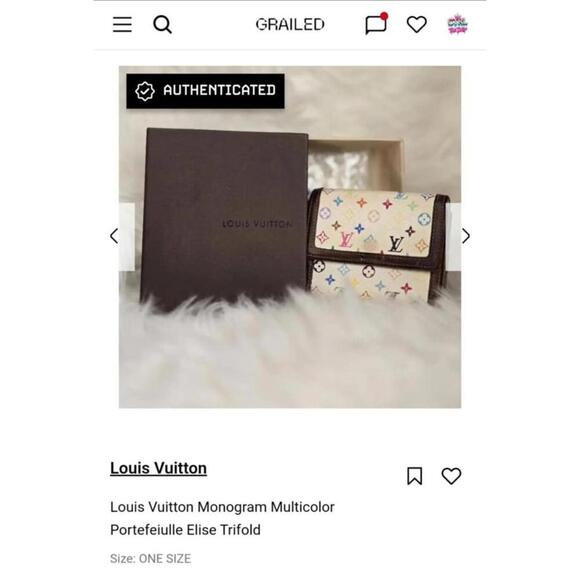Open the hamburger navigation menu
580x580 pixels.
point(122,24)
